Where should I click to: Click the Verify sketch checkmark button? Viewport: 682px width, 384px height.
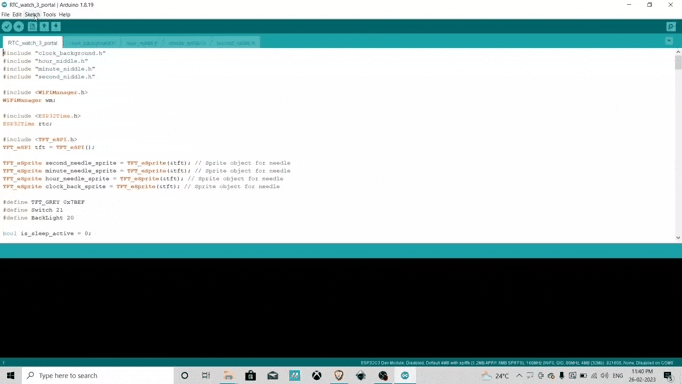[x=7, y=27]
